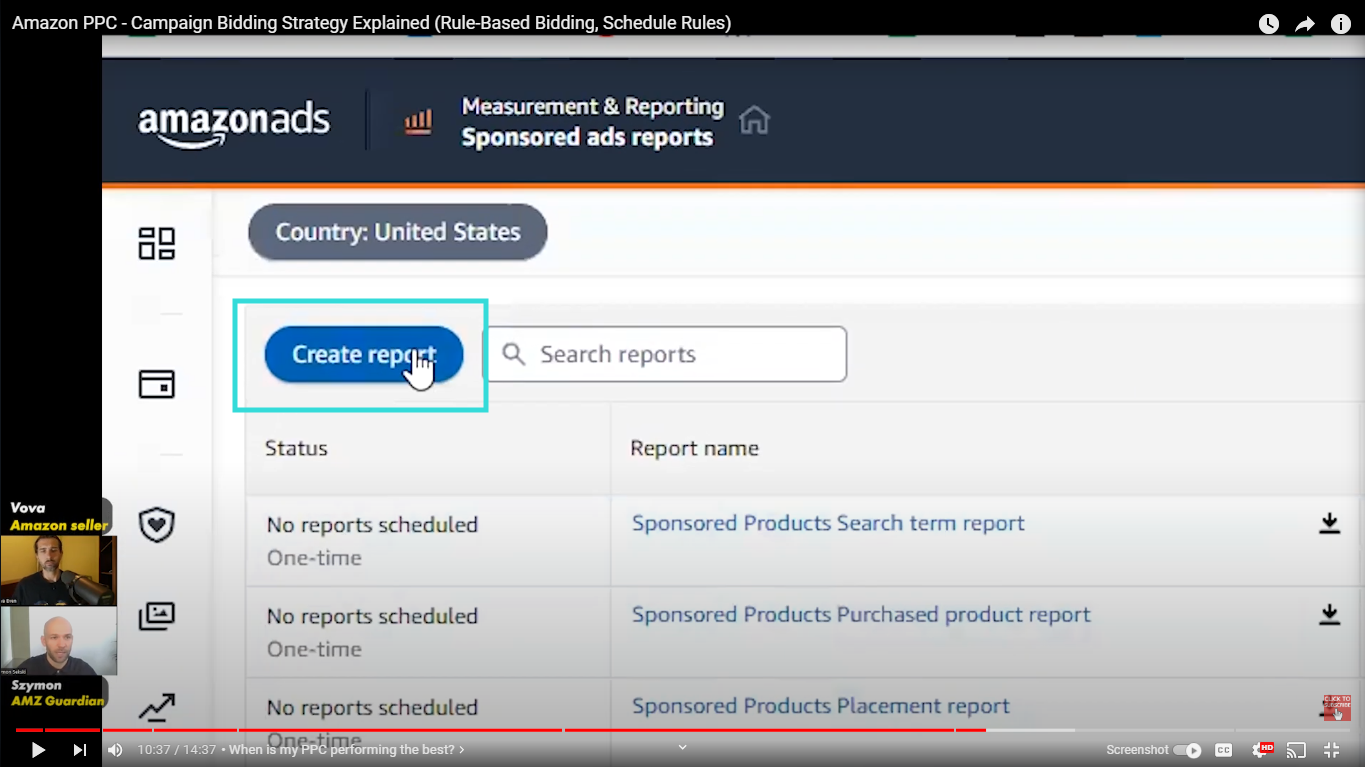Click the amazon ads logo
The height and width of the screenshot is (767, 1365).
click(234, 124)
